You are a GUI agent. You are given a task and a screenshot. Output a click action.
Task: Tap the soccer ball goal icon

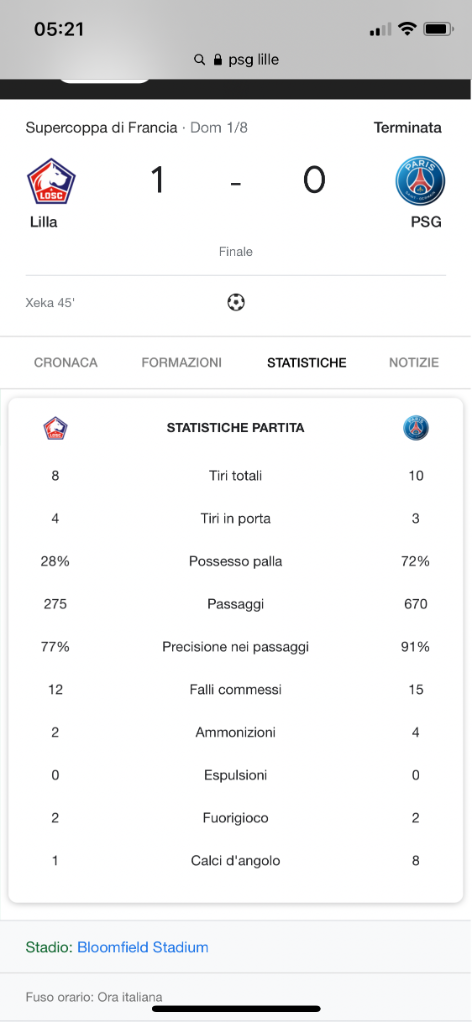pyautogui.click(x=236, y=302)
